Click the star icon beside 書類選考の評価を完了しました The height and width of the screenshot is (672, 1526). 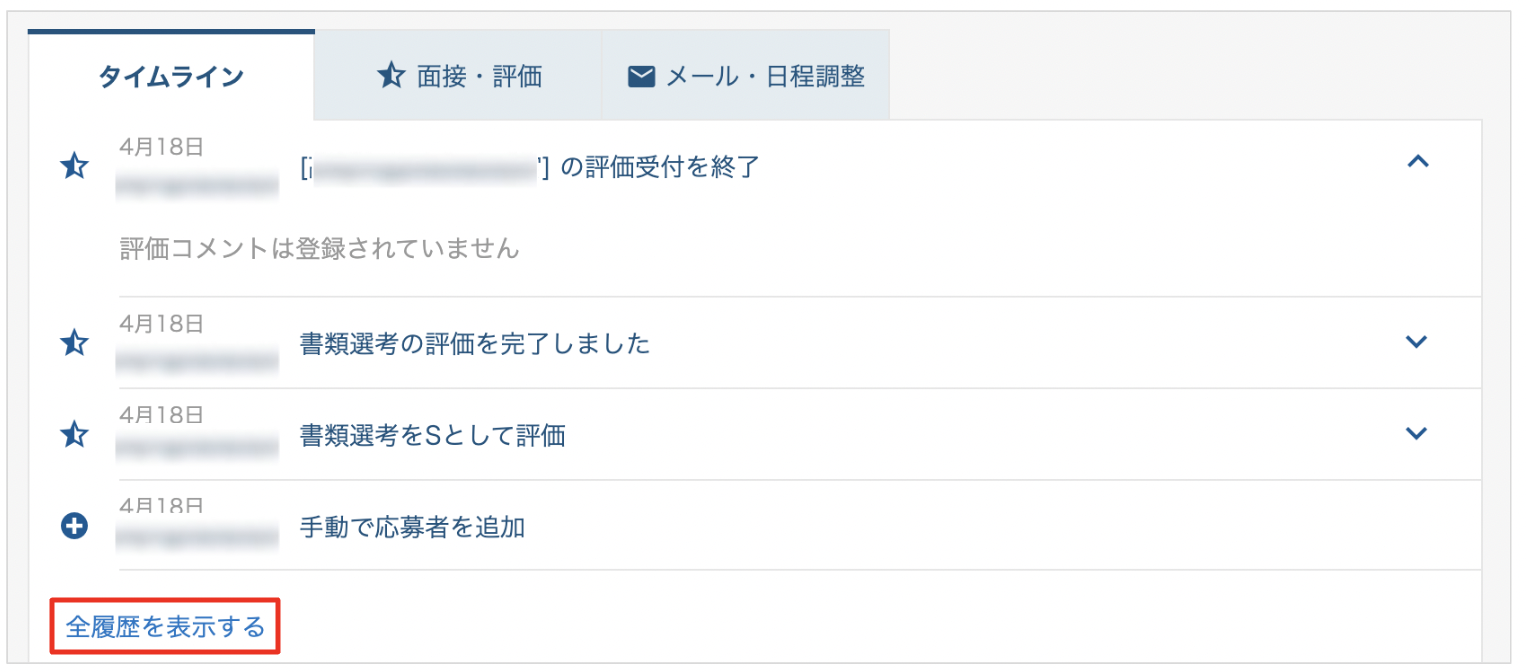tap(75, 344)
